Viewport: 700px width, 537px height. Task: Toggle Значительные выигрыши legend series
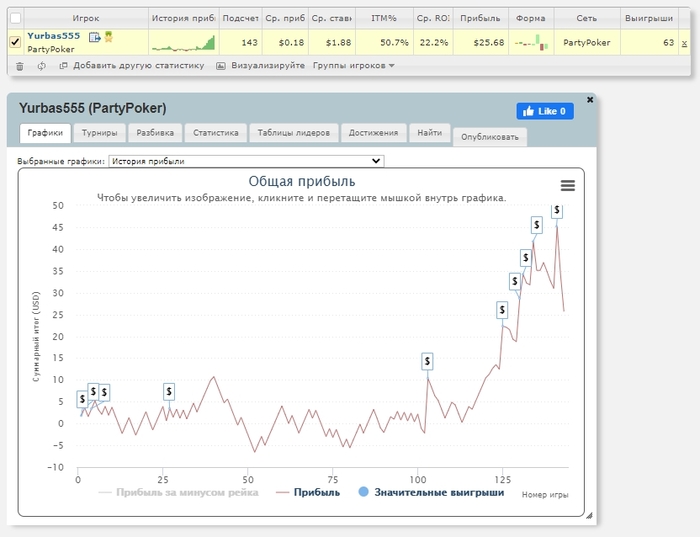tap(431, 492)
